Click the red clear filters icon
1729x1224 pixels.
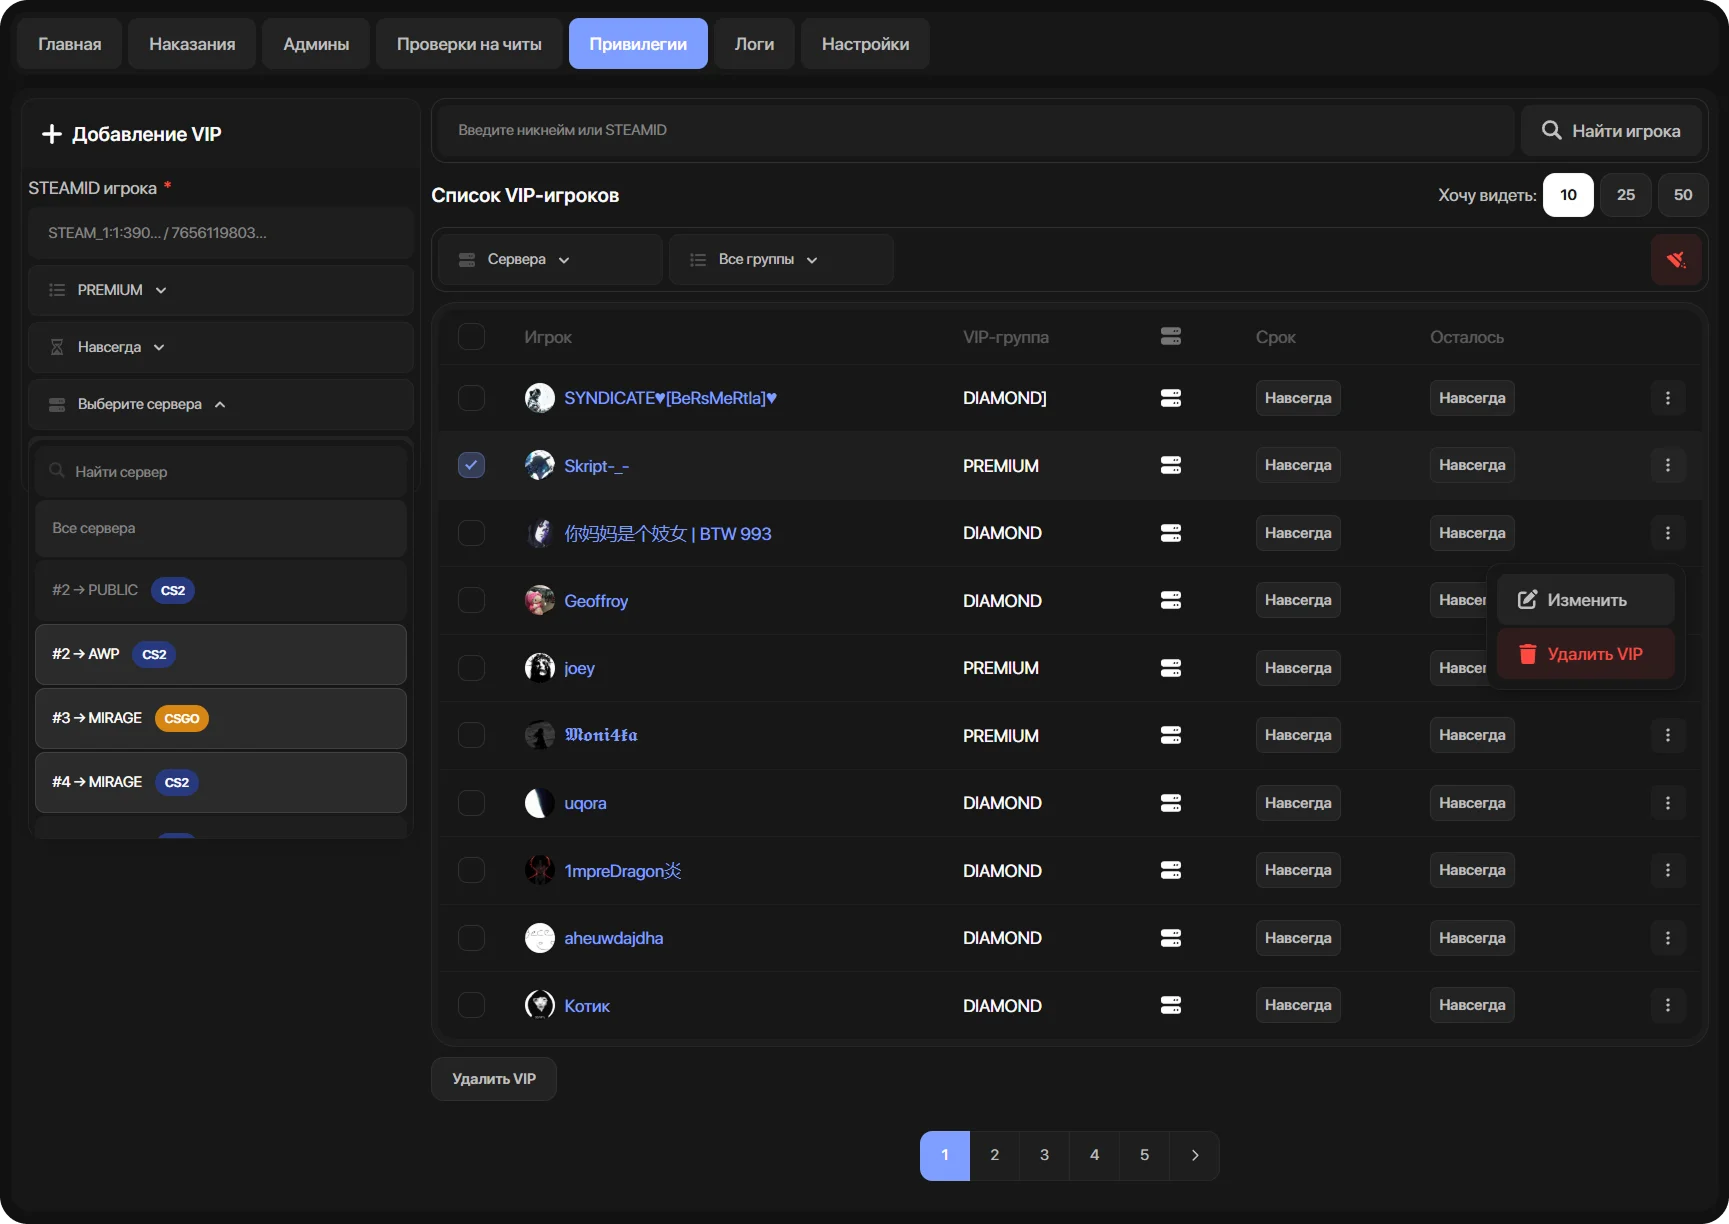pyautogui.click(x=1676, y=260)
